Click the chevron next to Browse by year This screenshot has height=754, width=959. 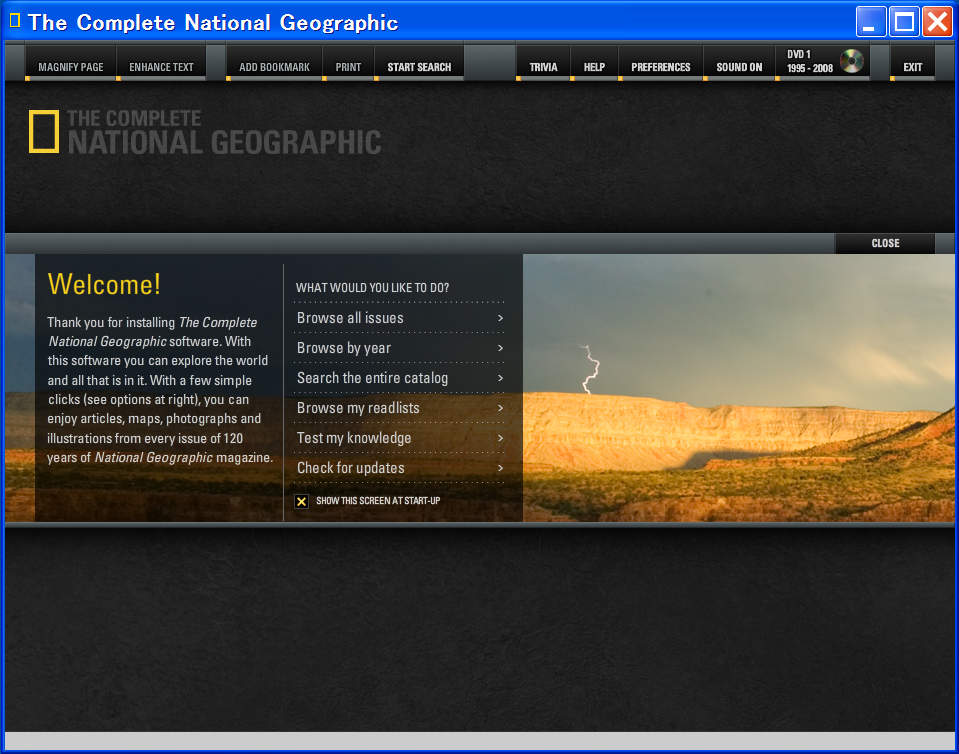point(500,348)
